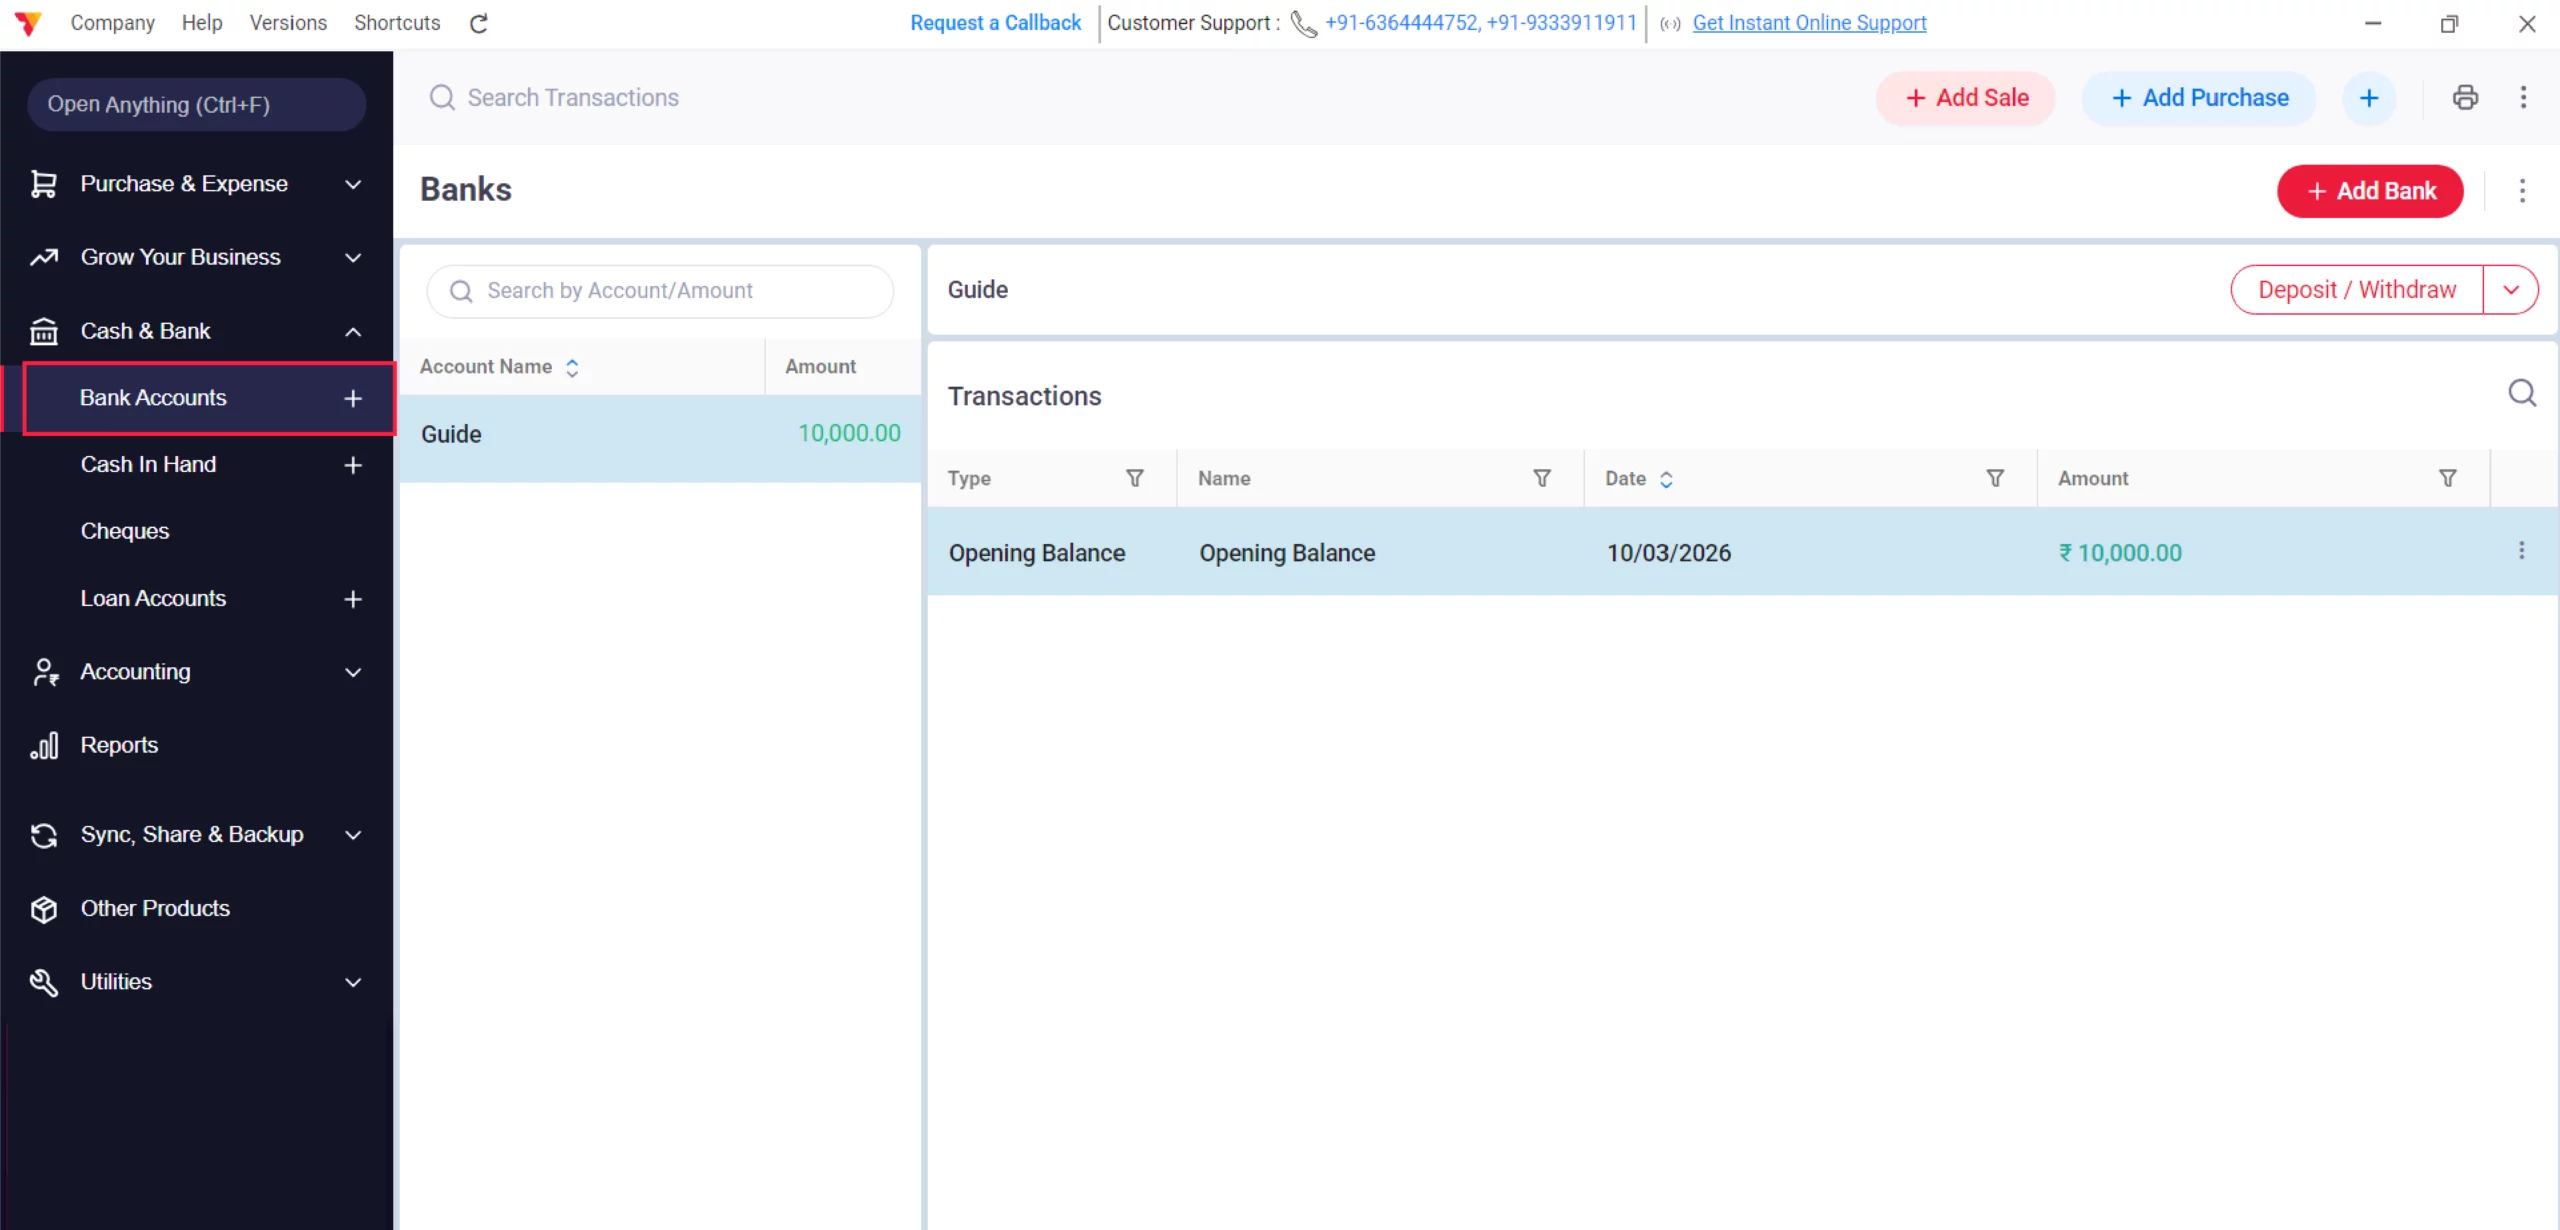The width and height of the screenshot is (2560, 1230).
Task: Open the Shortcuts menu
Action: [x=396, y=22]
